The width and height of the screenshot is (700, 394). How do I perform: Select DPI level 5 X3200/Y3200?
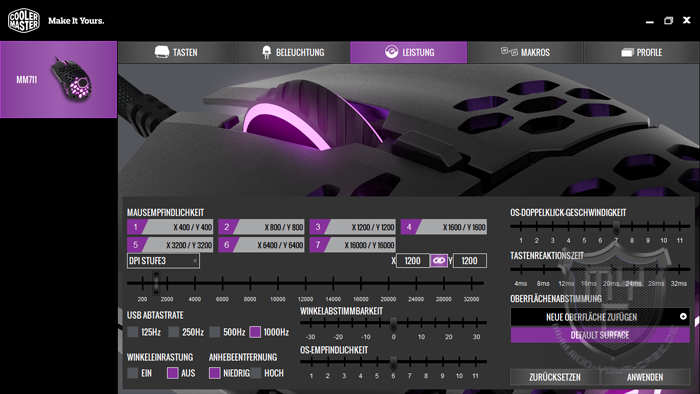point(170,245)
